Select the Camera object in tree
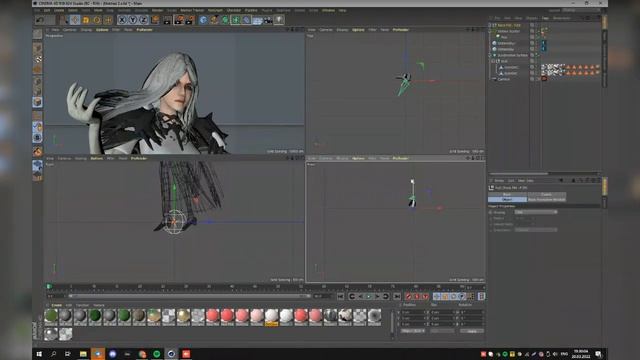The height and width of the screenshot is (360, 640). tap(504, 79)
